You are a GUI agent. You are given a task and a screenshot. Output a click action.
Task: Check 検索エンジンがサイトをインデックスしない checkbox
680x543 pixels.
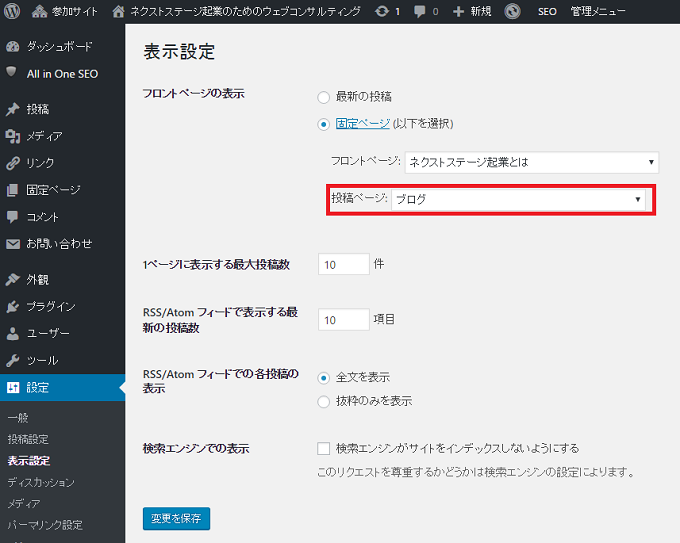324,448
